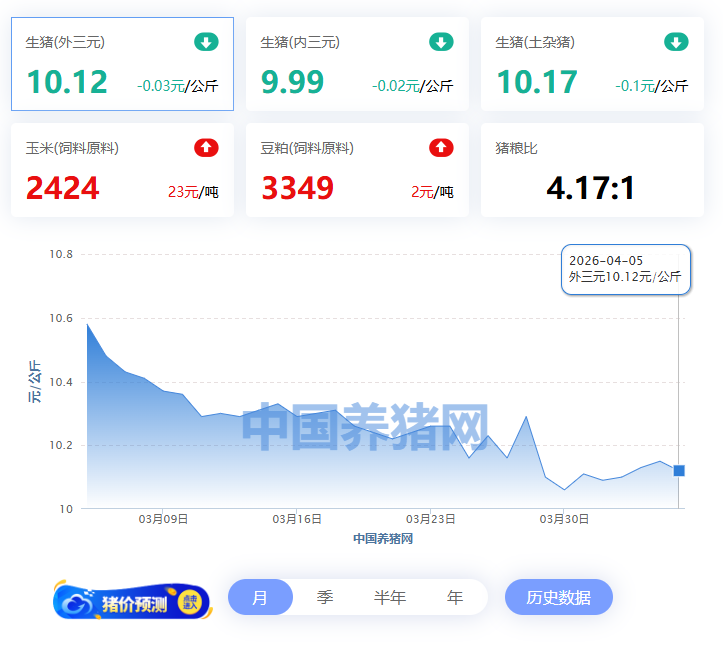Open the 猪价预测 banner text
Screen dimensions: 723x648
point(134,603)
